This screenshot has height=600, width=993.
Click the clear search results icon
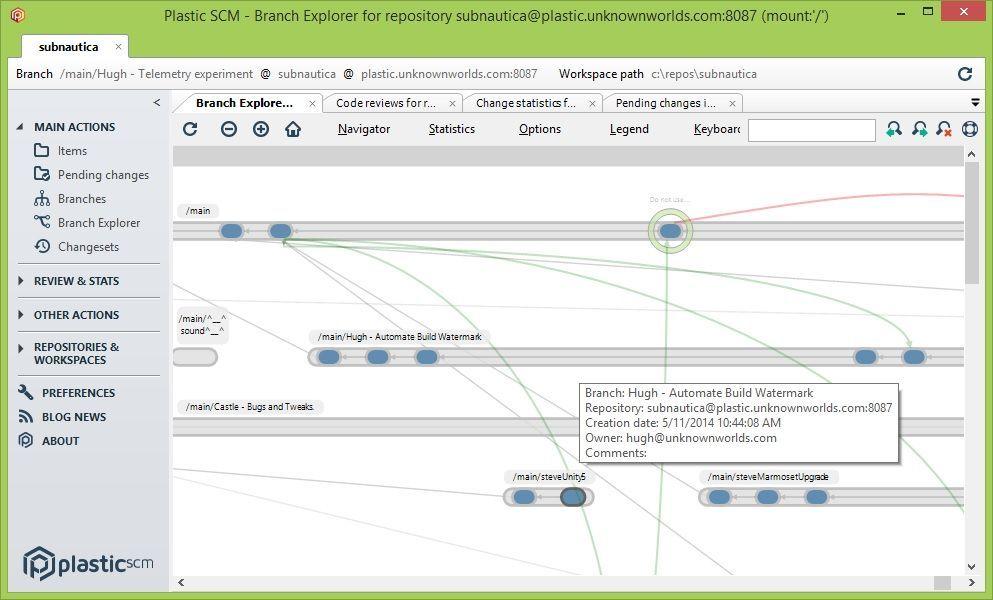[x=944, y=129]
